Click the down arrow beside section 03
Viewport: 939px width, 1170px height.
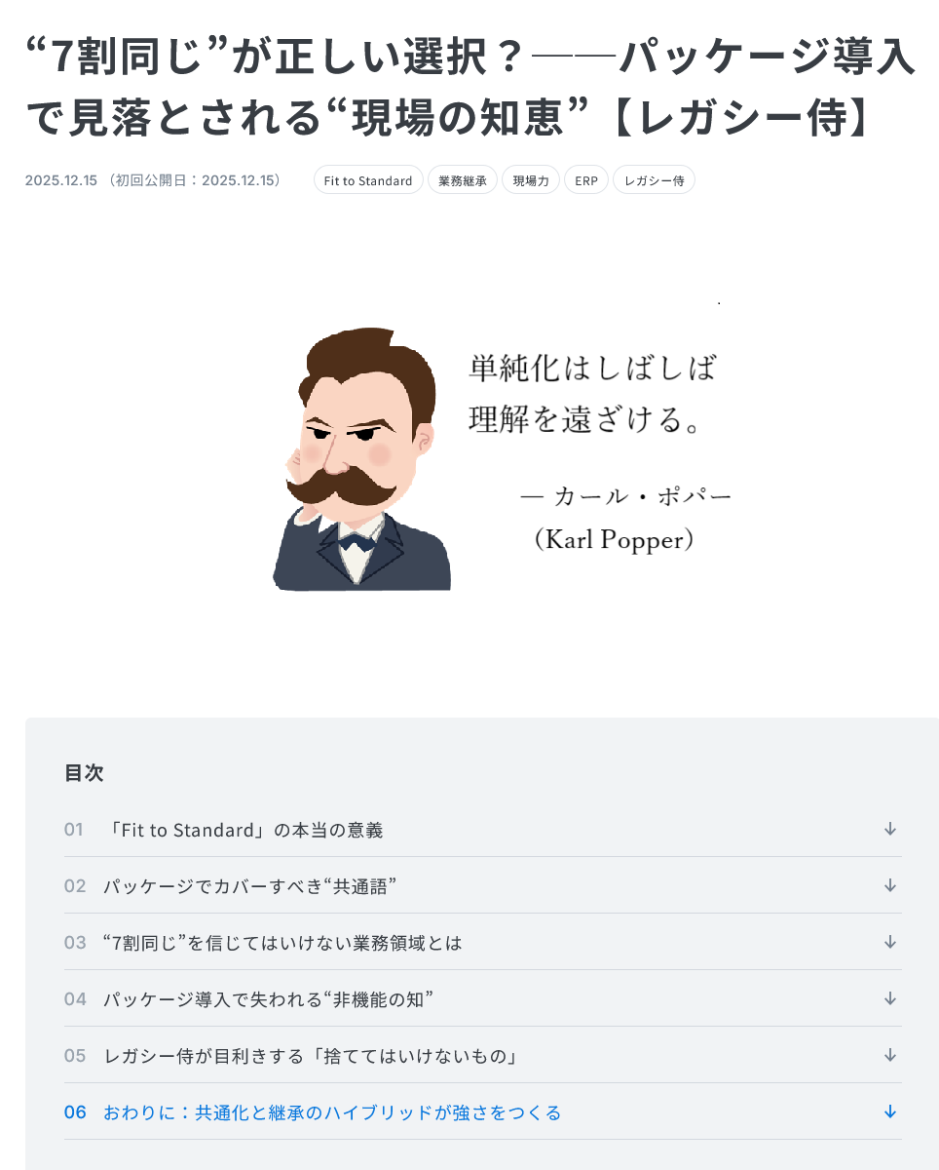tap(890, 942)
